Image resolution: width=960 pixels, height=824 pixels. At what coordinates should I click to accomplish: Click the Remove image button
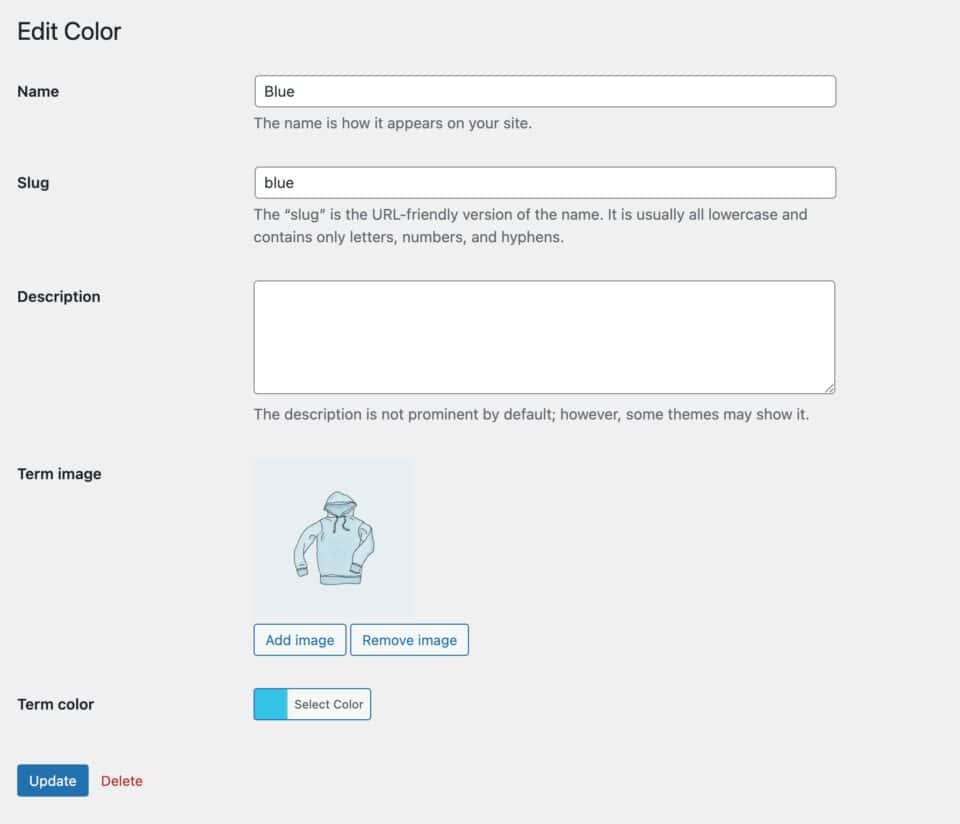pyautogui.click(x=410, y=640)
